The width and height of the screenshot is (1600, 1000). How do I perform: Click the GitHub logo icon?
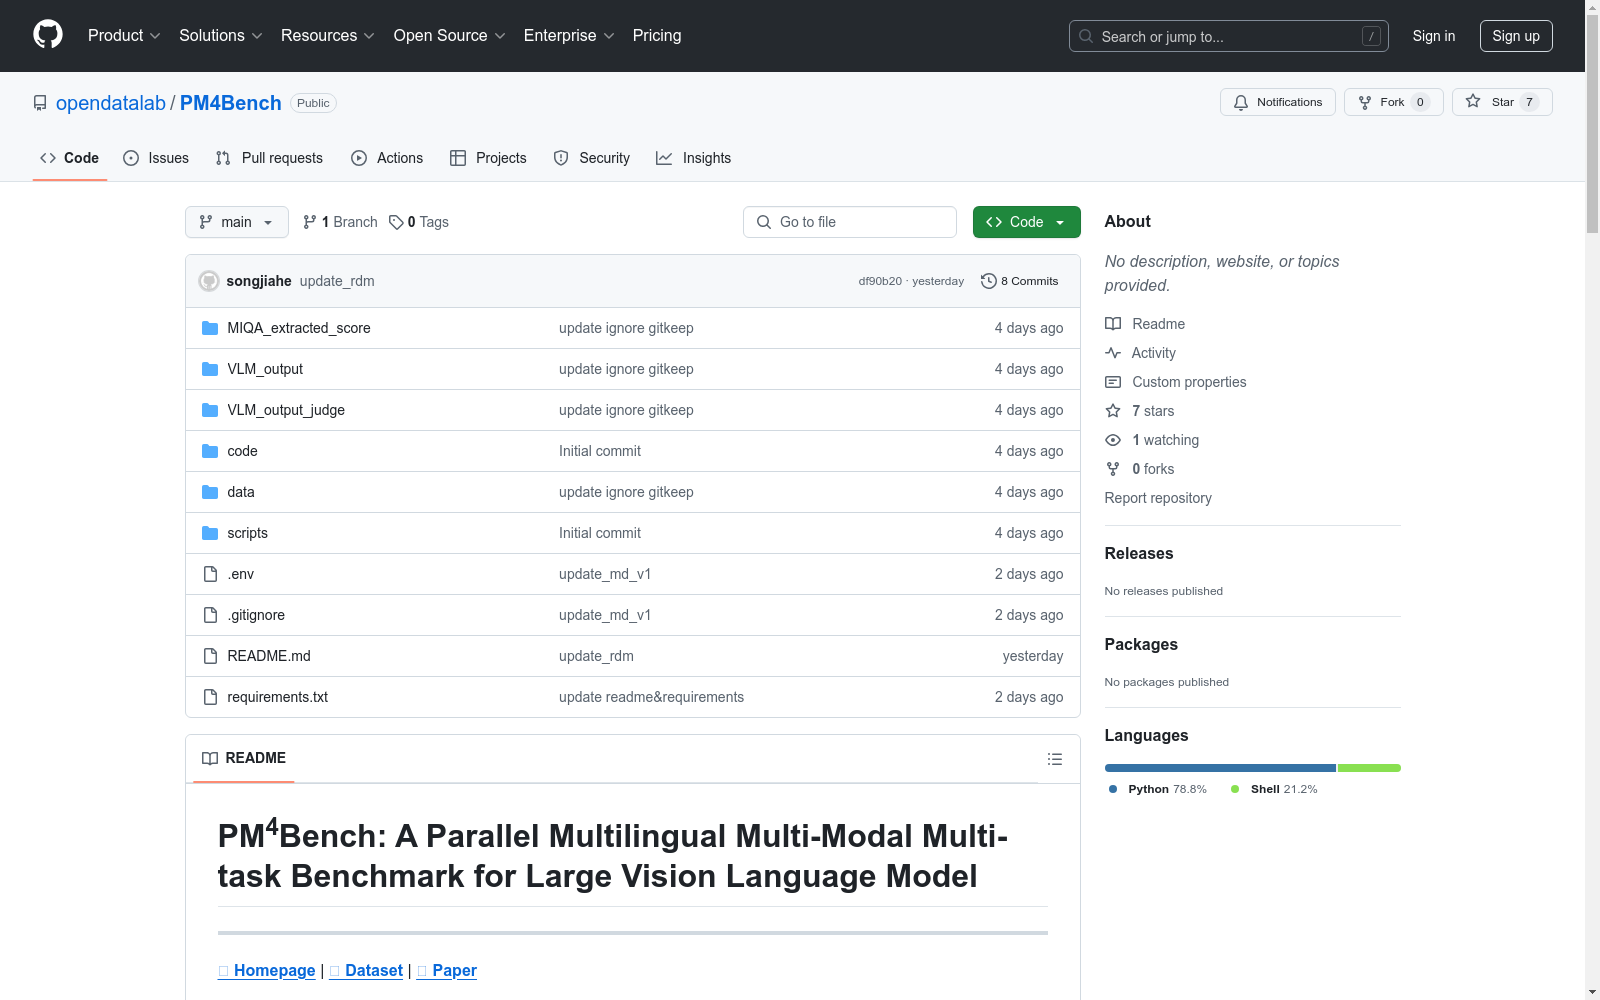tap(48, 35)
